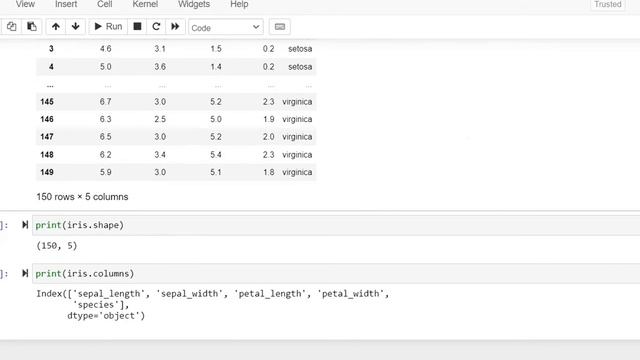Viewport: 640px width, 360px height.
Task: Move selected cell down
Action: (x=76, y=27)
